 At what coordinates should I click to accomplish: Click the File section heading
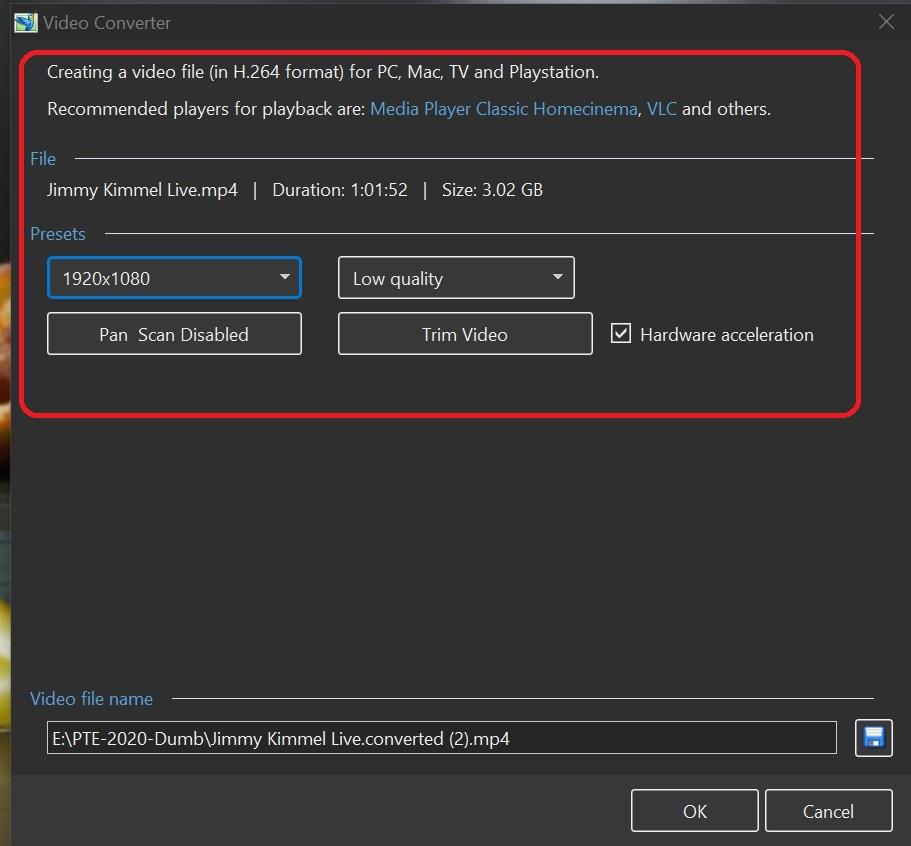pyautogui.click(x=43, y=159)
